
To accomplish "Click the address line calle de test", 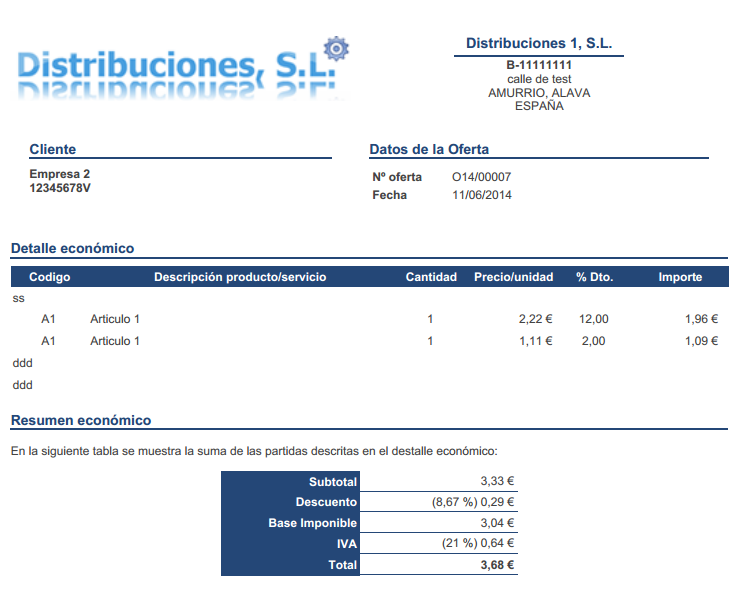I will [x=539, y=79].
